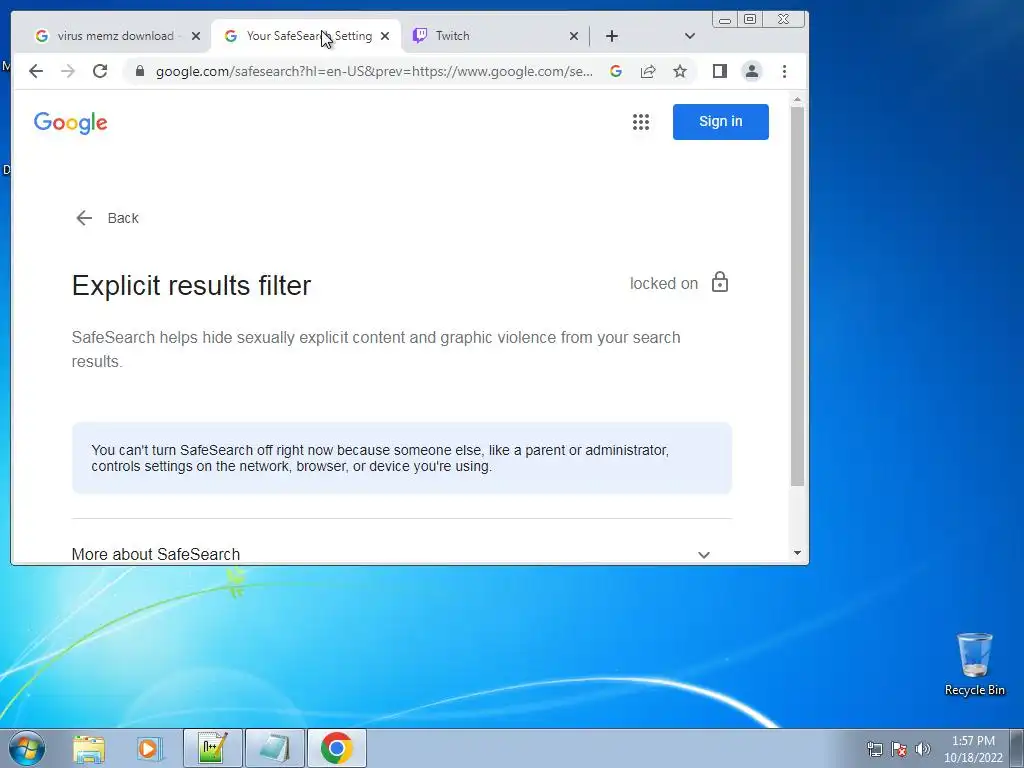
Task: Click the 'locked on' status text
Action: [x=664, y=283]
